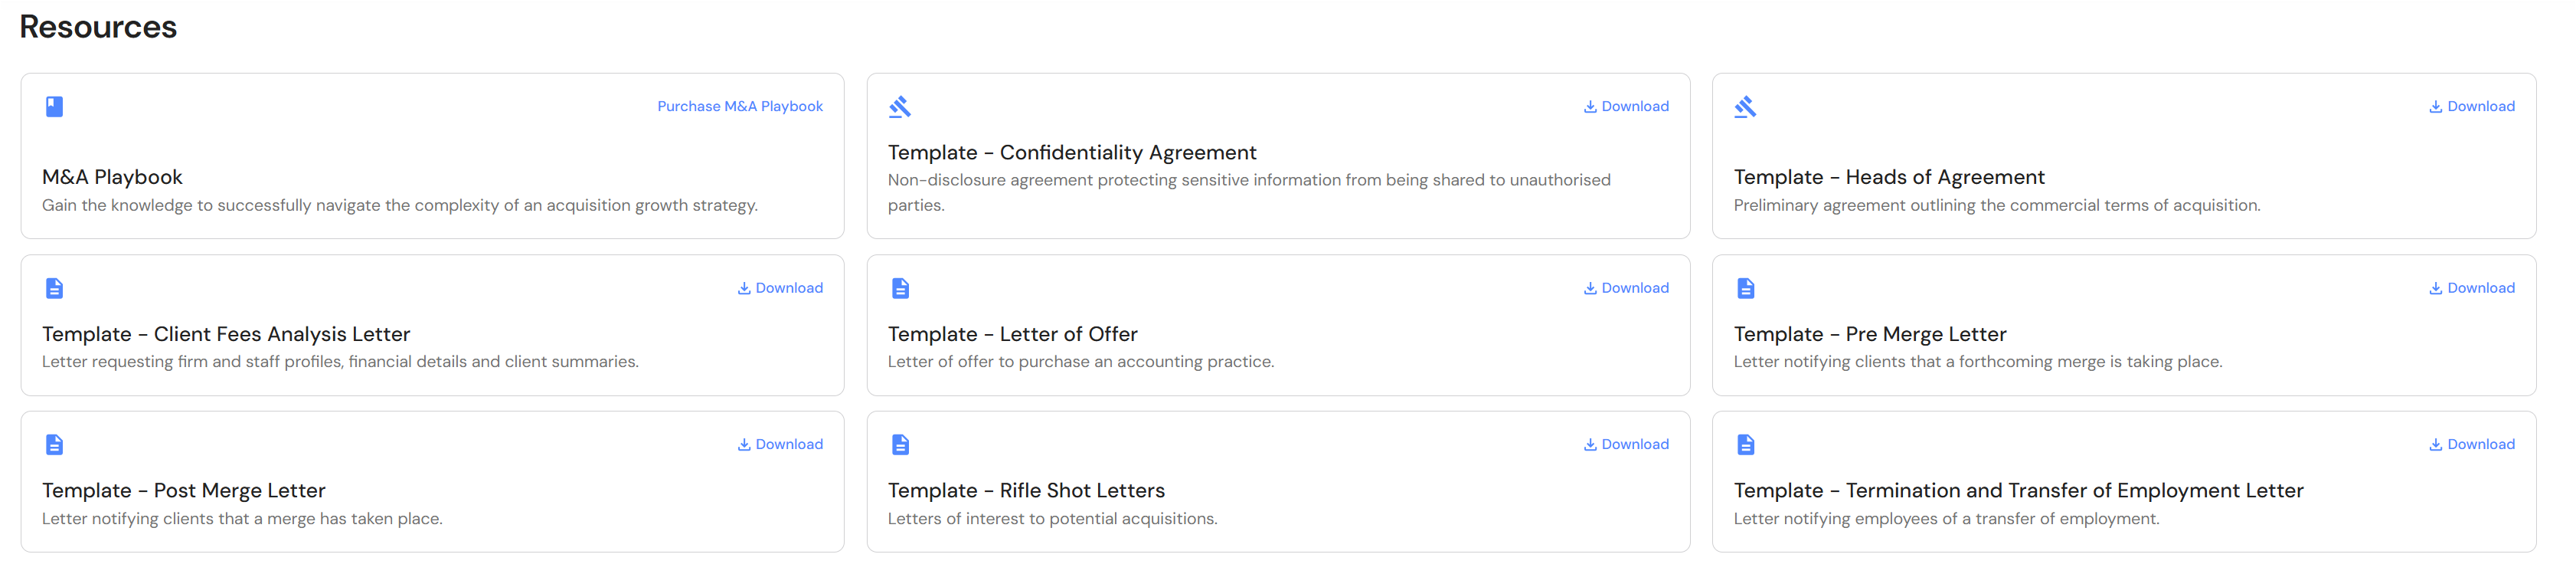Screen dimensions: 2576x587
Task: Download the Letter of Offer template
Action: (1626, 288)
